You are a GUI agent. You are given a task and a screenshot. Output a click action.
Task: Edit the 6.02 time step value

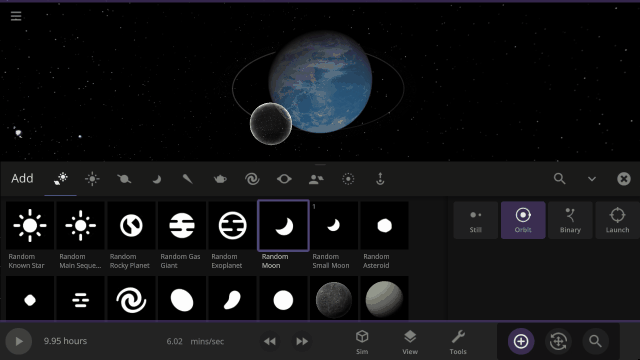174,342
